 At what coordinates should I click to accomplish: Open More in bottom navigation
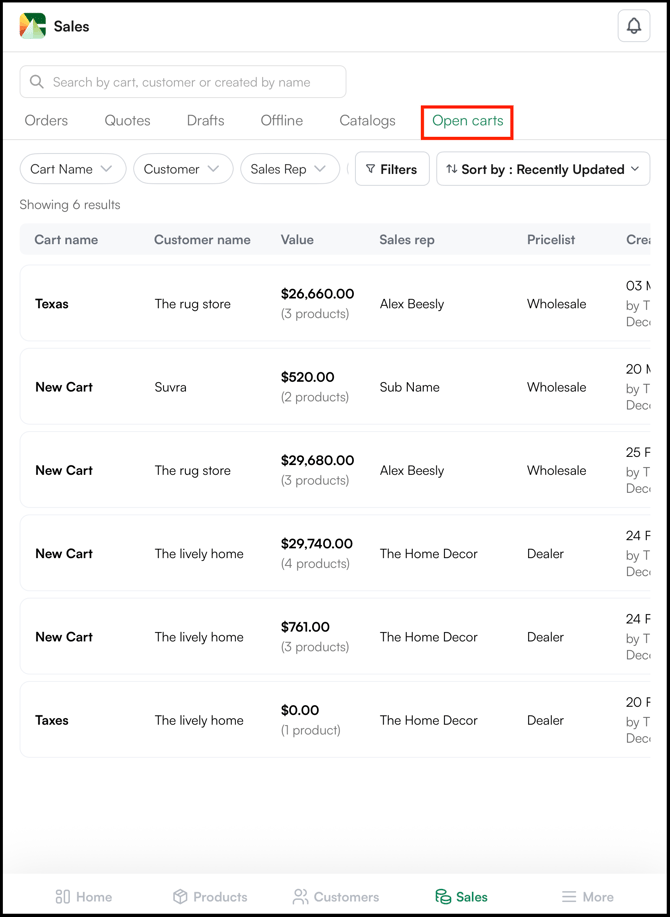[587, 897]
